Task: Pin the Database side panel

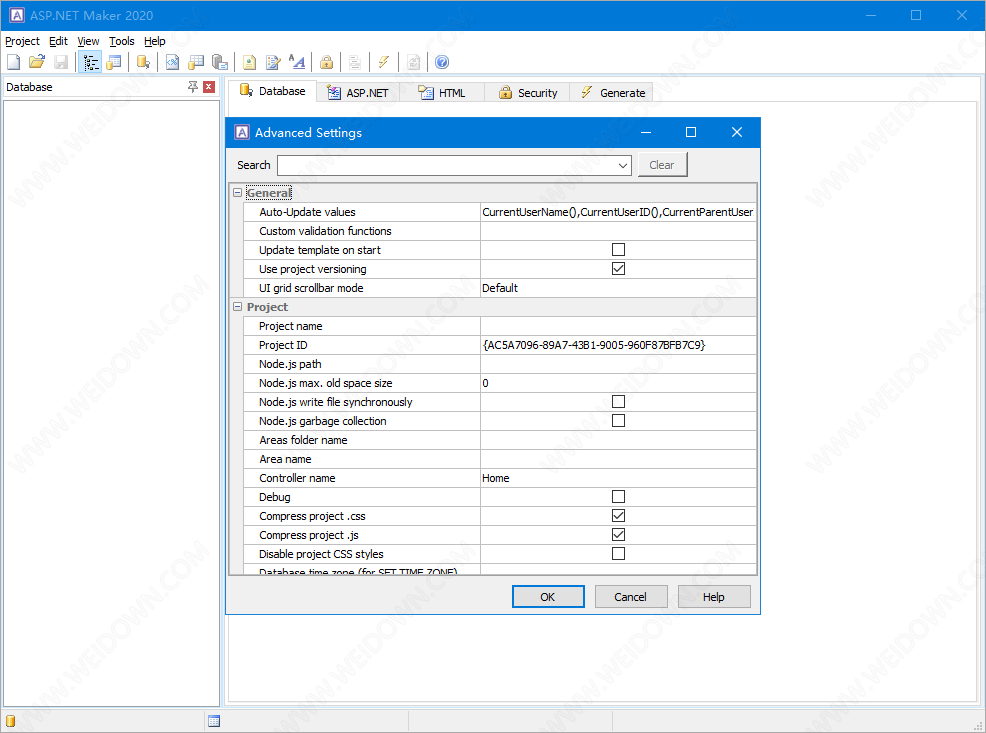Action: pyautogui.click(x=193, y=87)
